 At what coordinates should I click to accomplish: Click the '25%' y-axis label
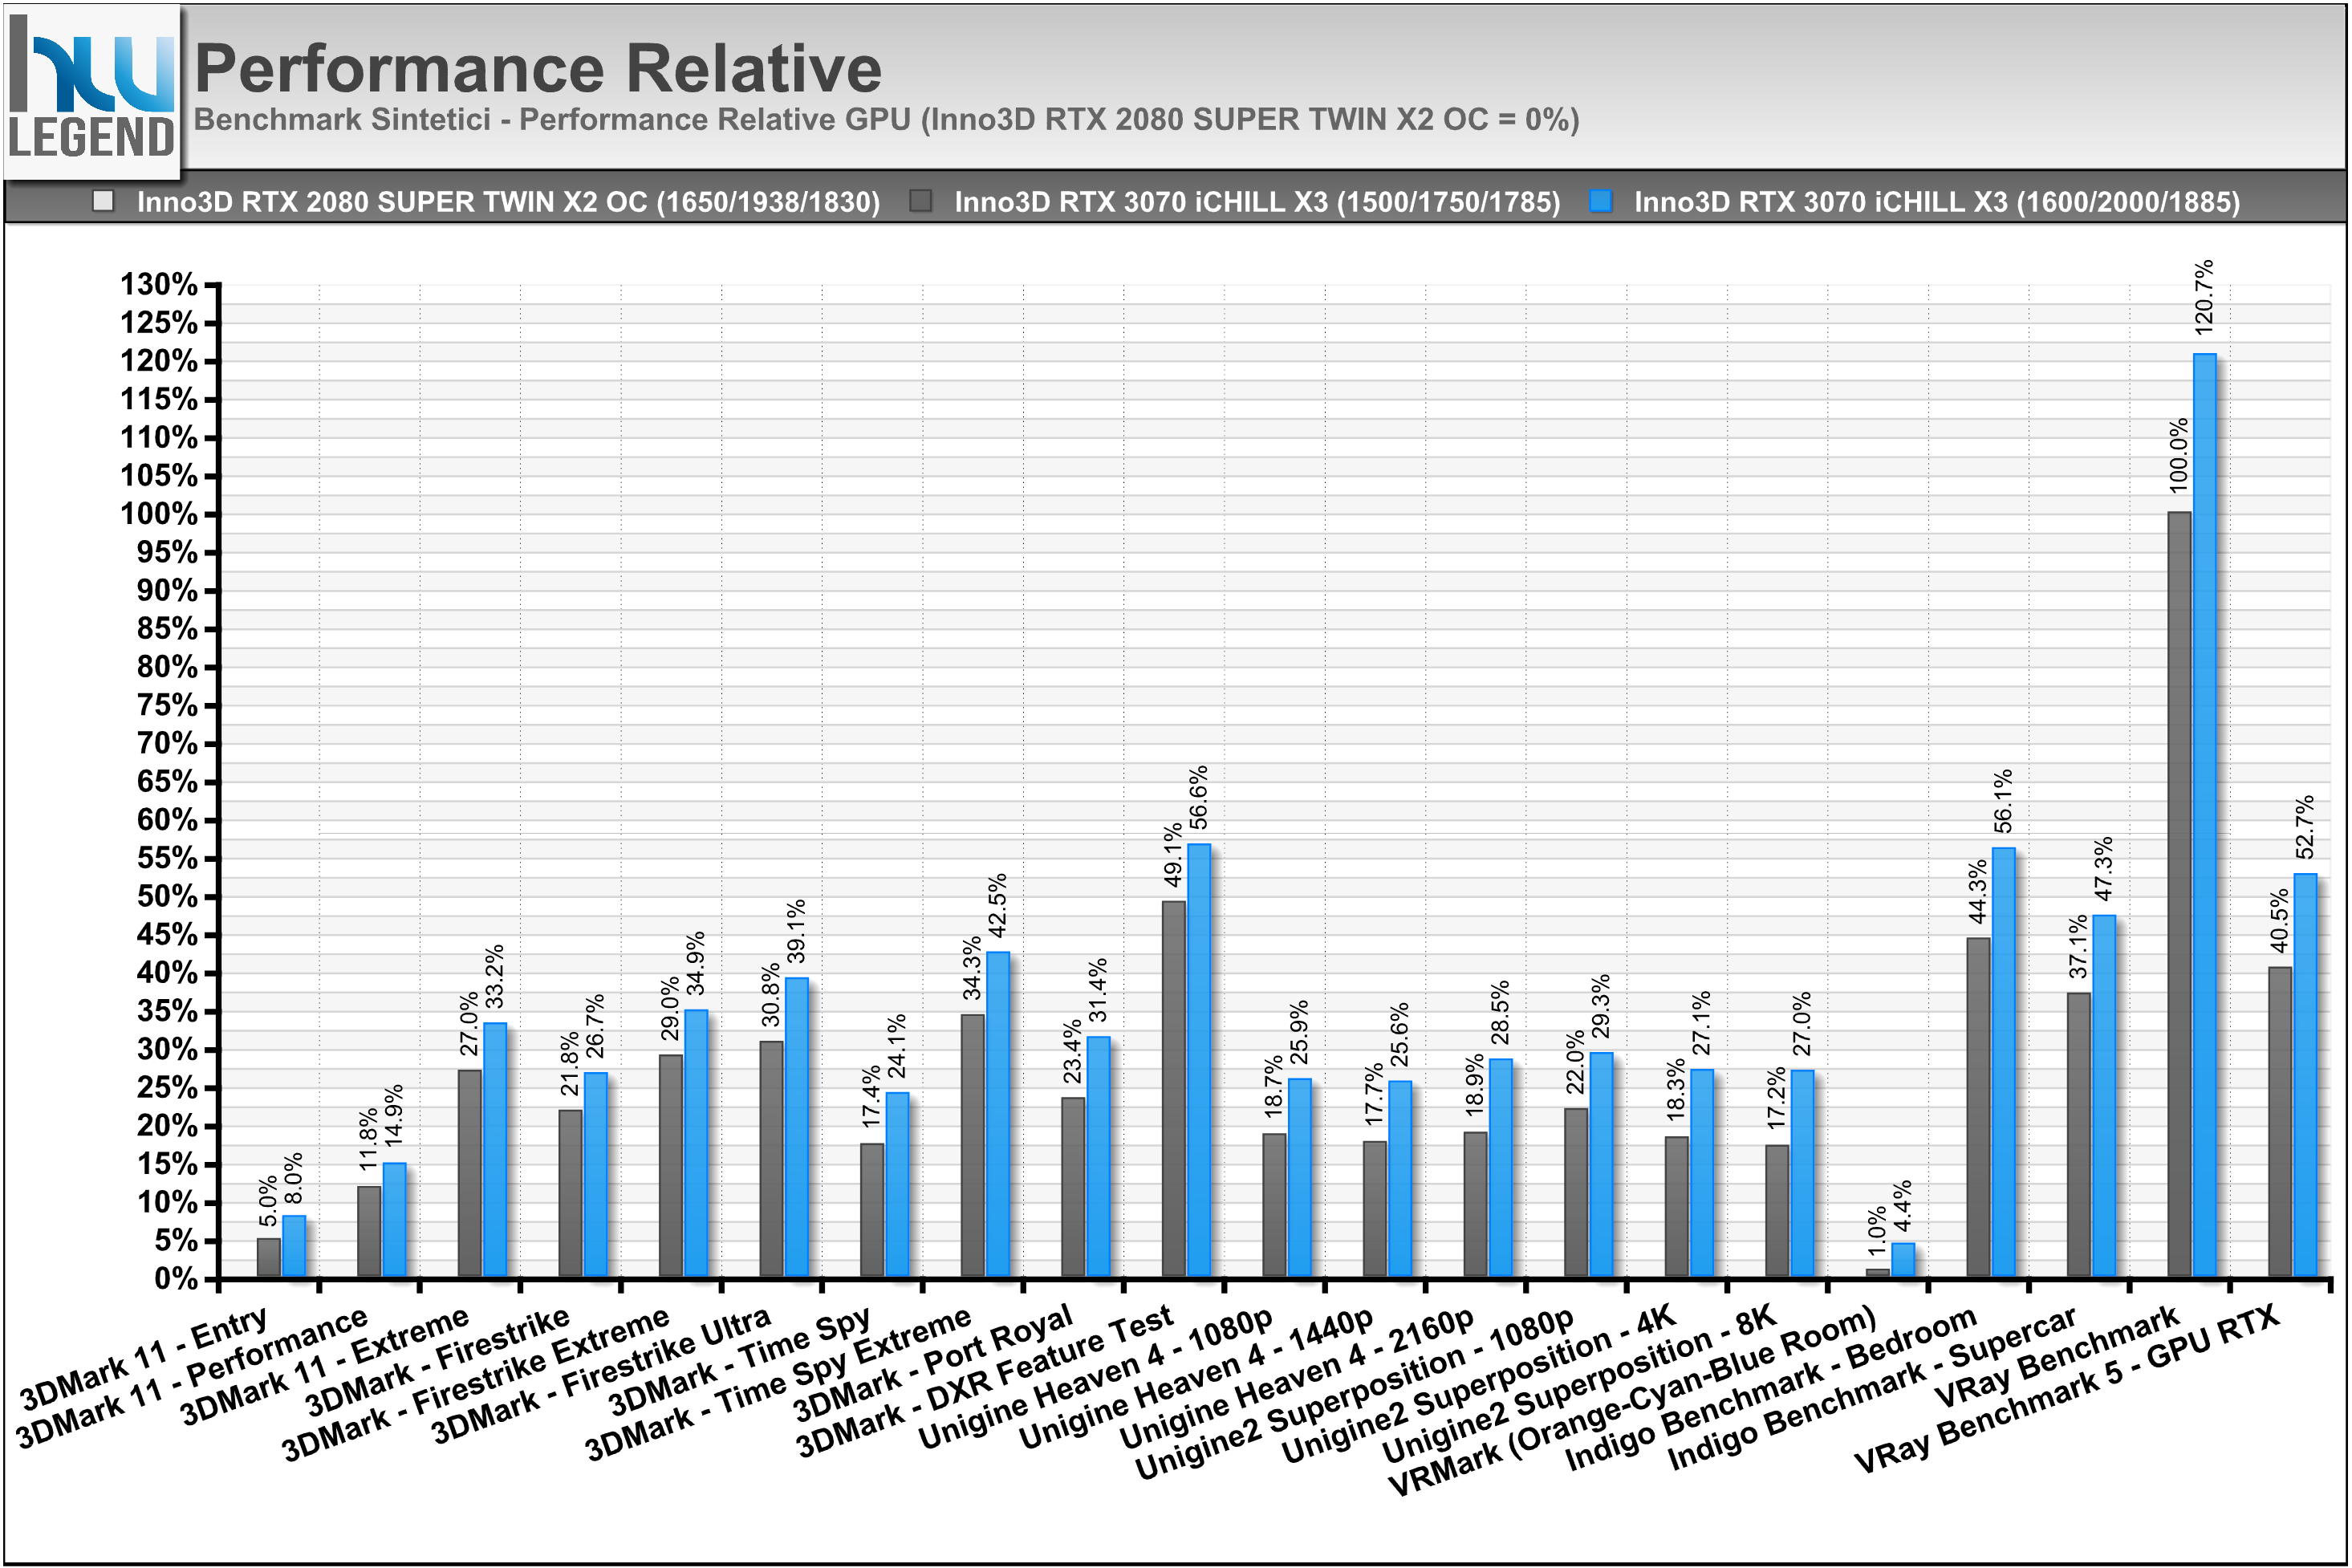[x=167, y=1088]
